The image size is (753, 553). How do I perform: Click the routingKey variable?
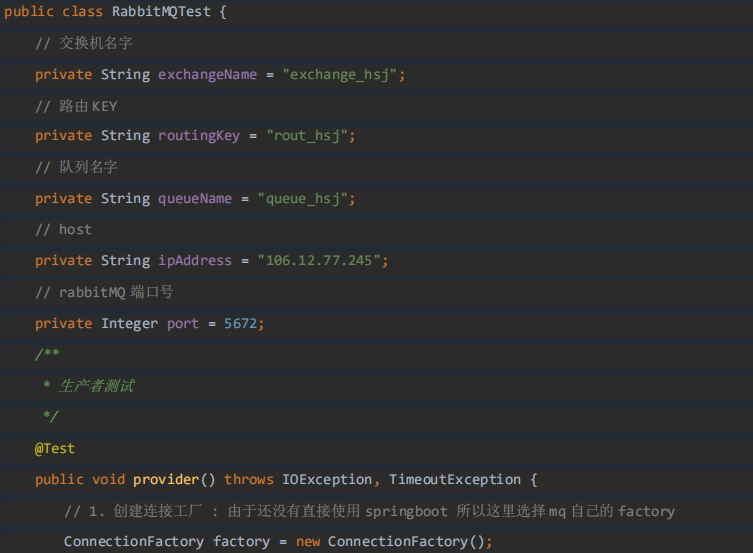(199, 136)
